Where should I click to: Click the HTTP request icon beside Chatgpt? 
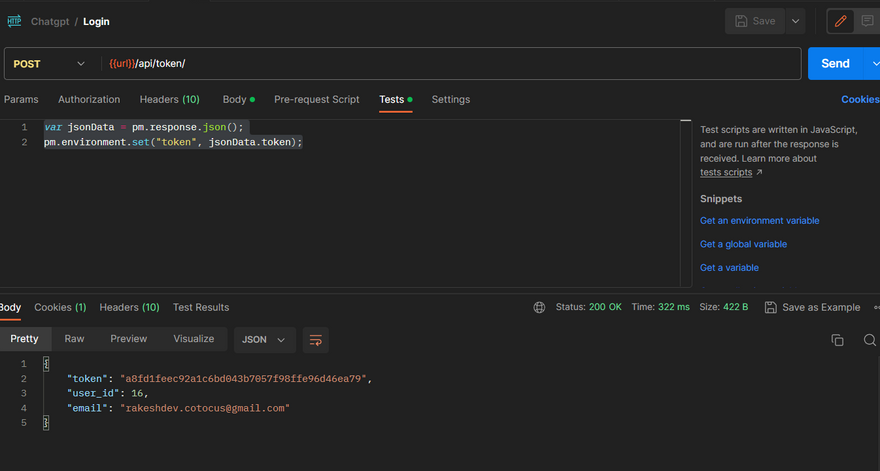pyautogui.click(x=14, y=21)
